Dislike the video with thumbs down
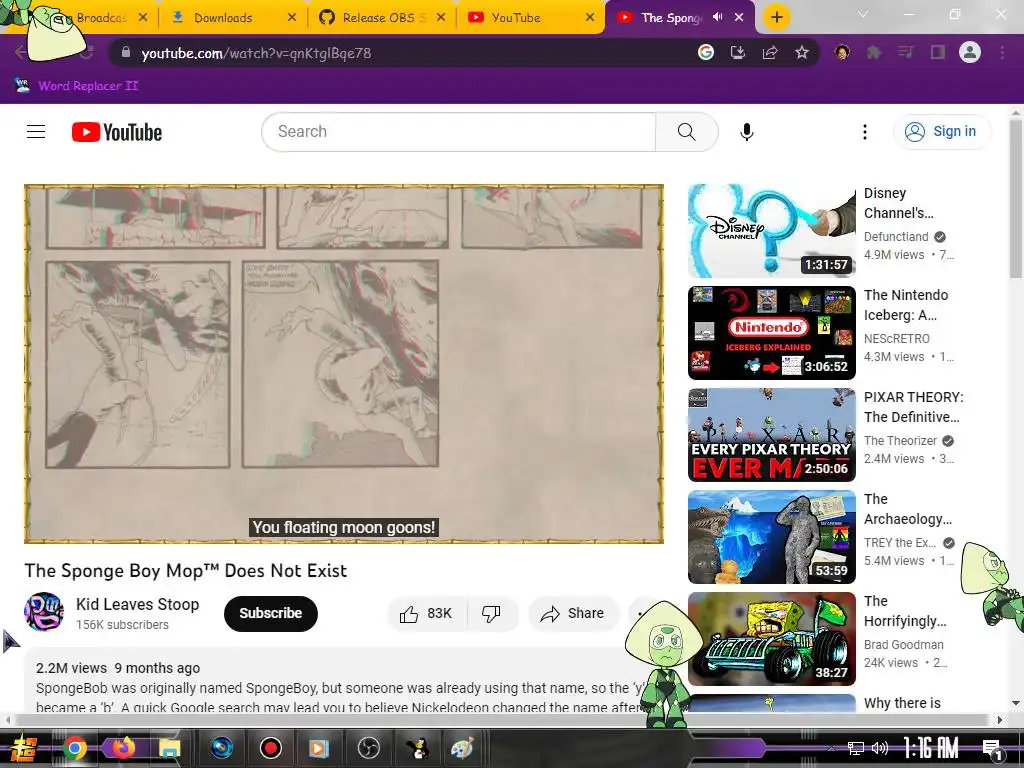The height and width of the screenshot is (768, 1024). tap(491, 613)
